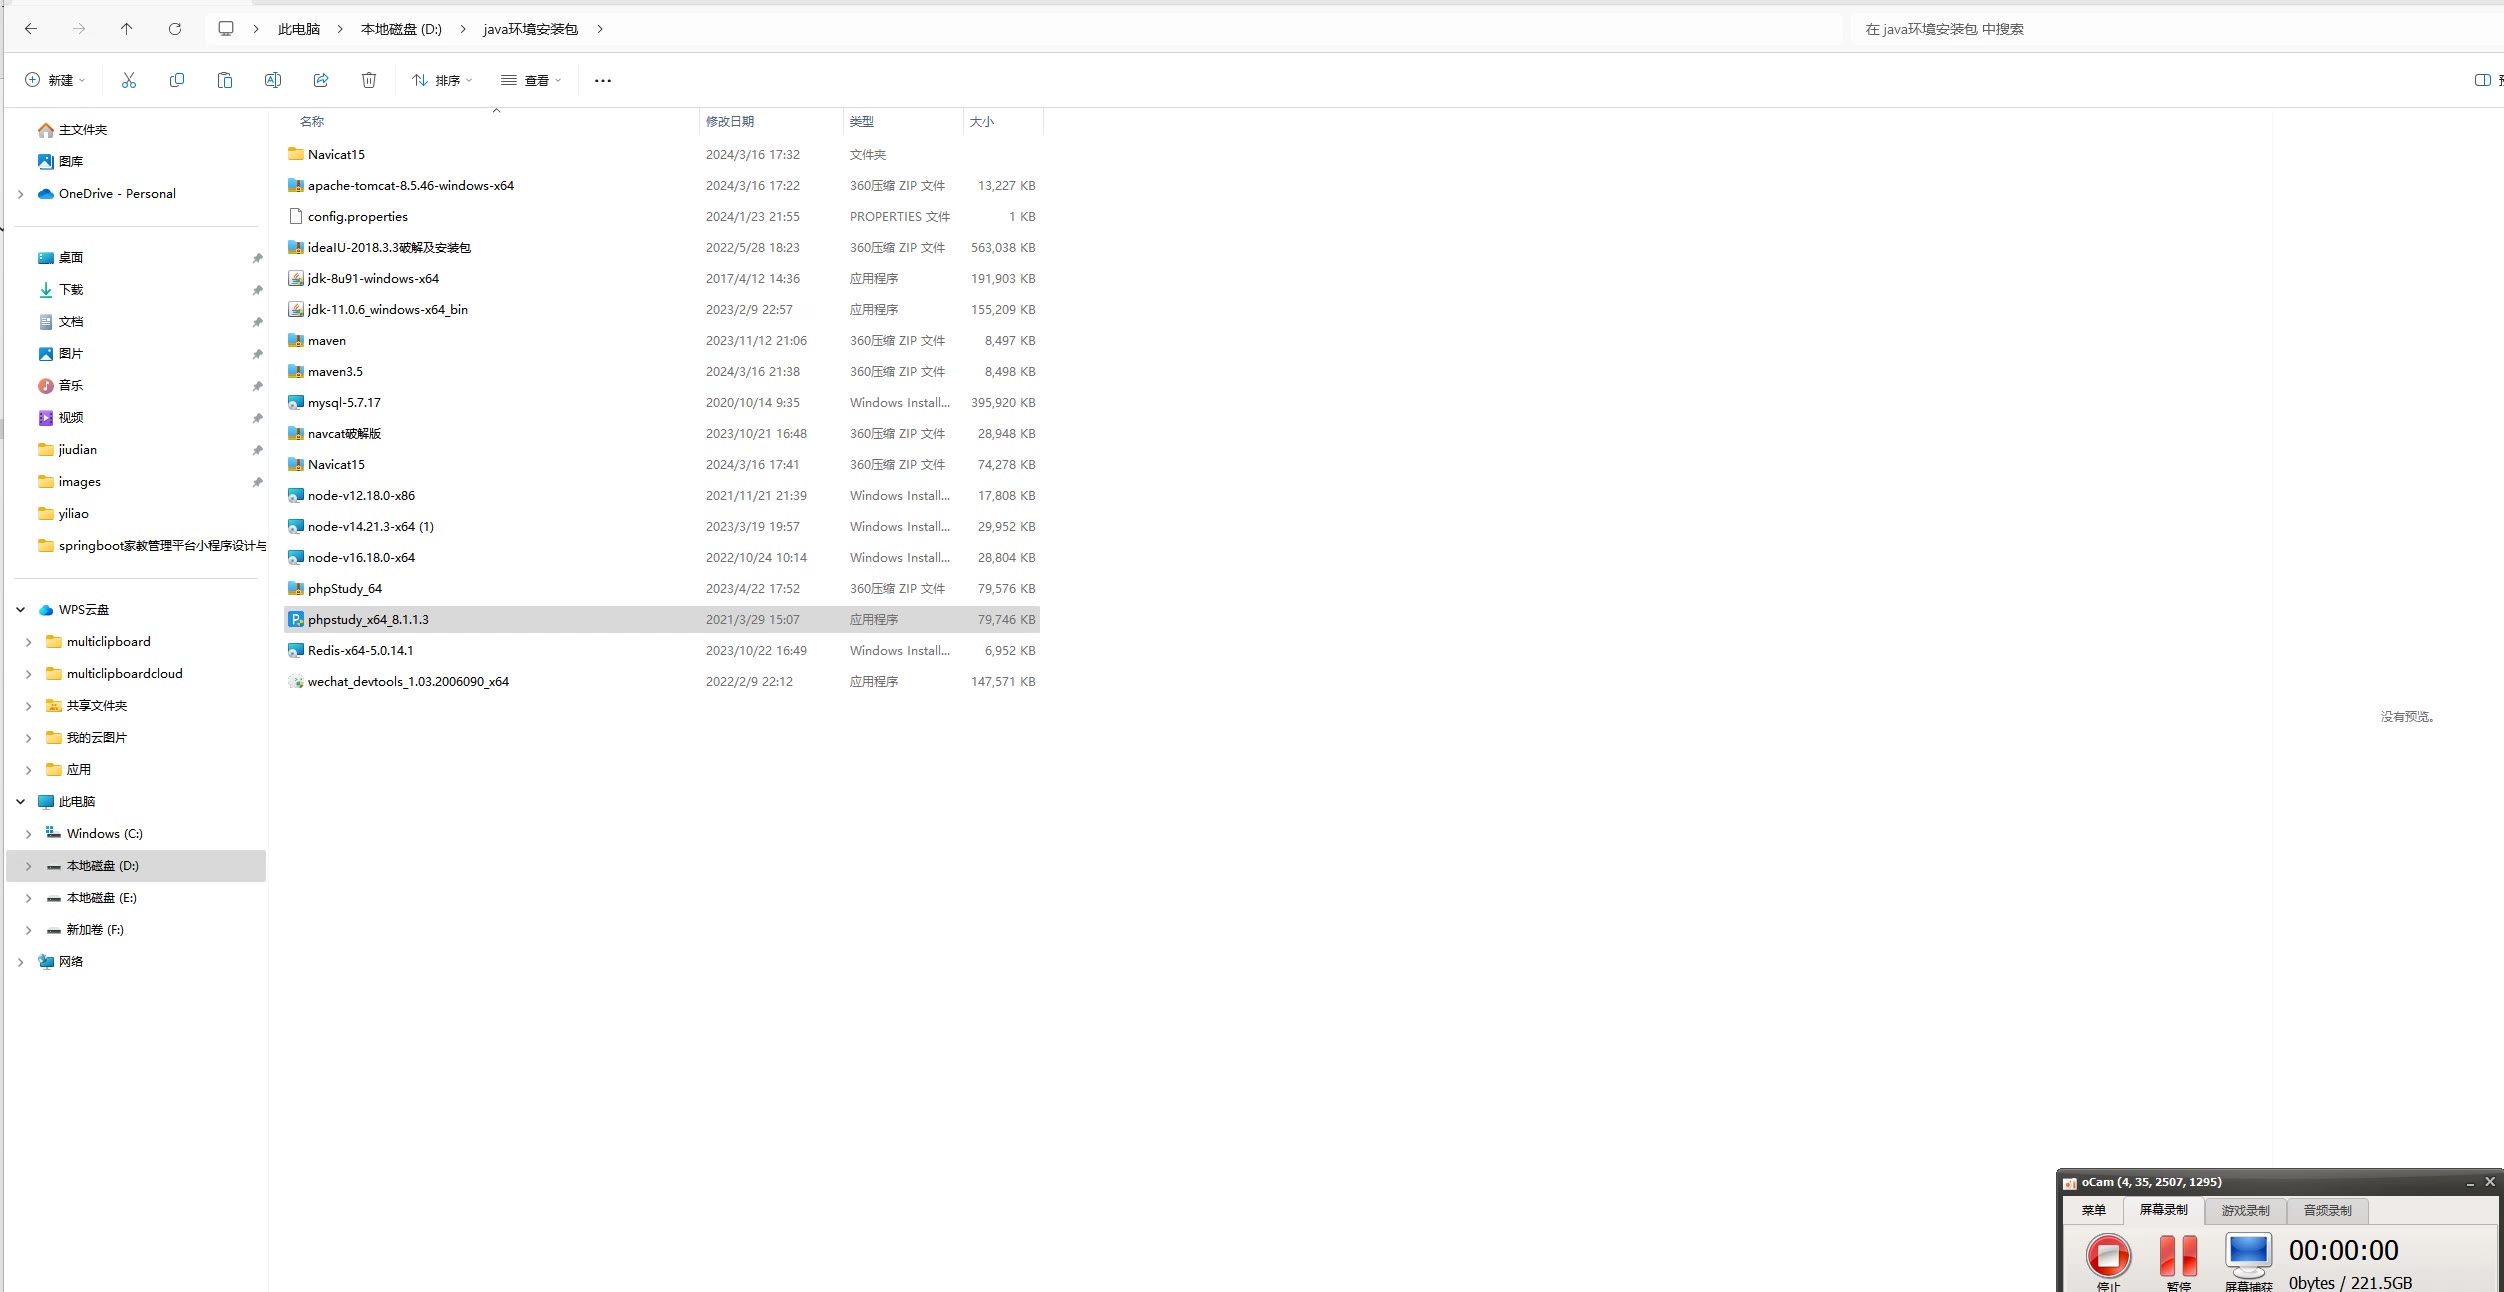Screen dimensions: 2504x1292
Task: Expand the 共享文件夹 folder node
Action: pyautogui.click(x=28, y=706)
